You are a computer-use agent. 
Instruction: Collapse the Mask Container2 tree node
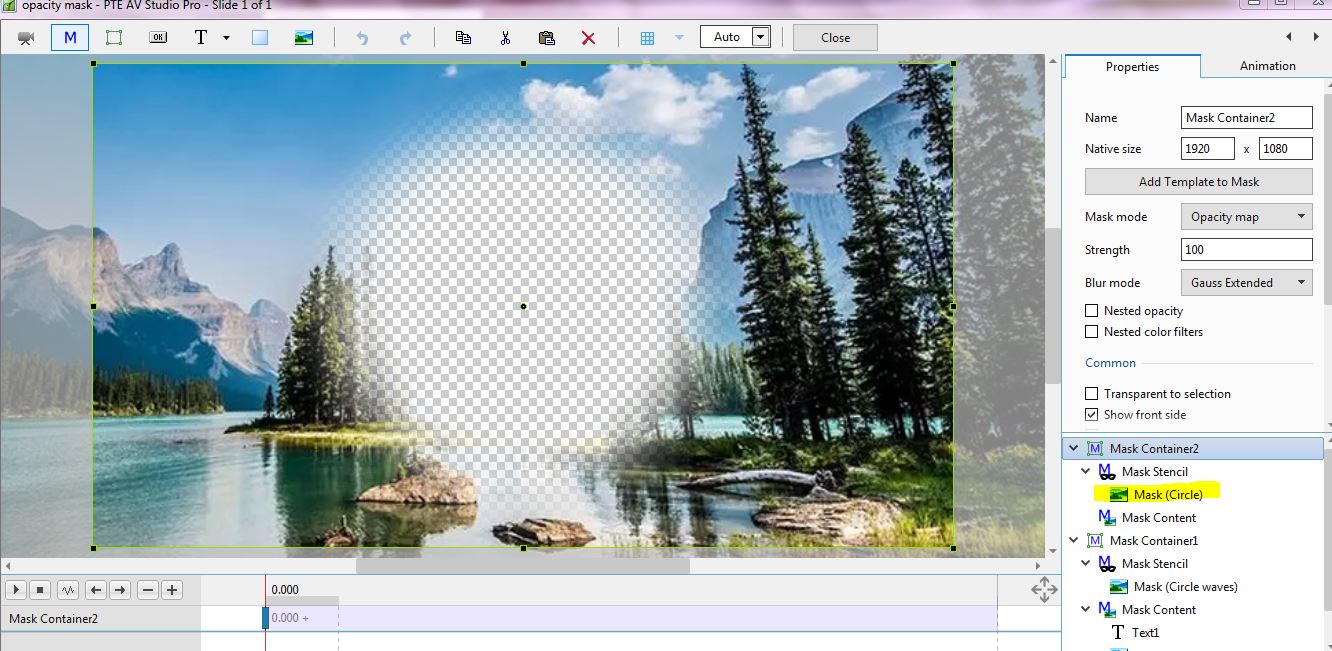[1074, 449]
